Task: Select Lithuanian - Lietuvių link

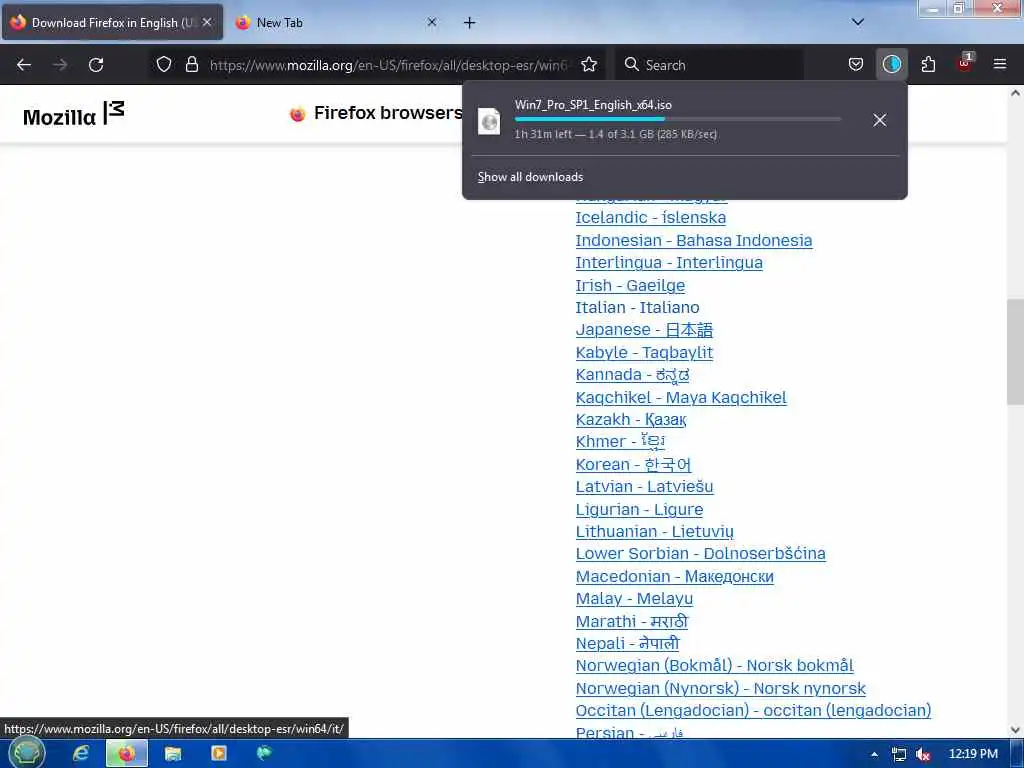Action: pyautogui.click(x=654, y=532)
